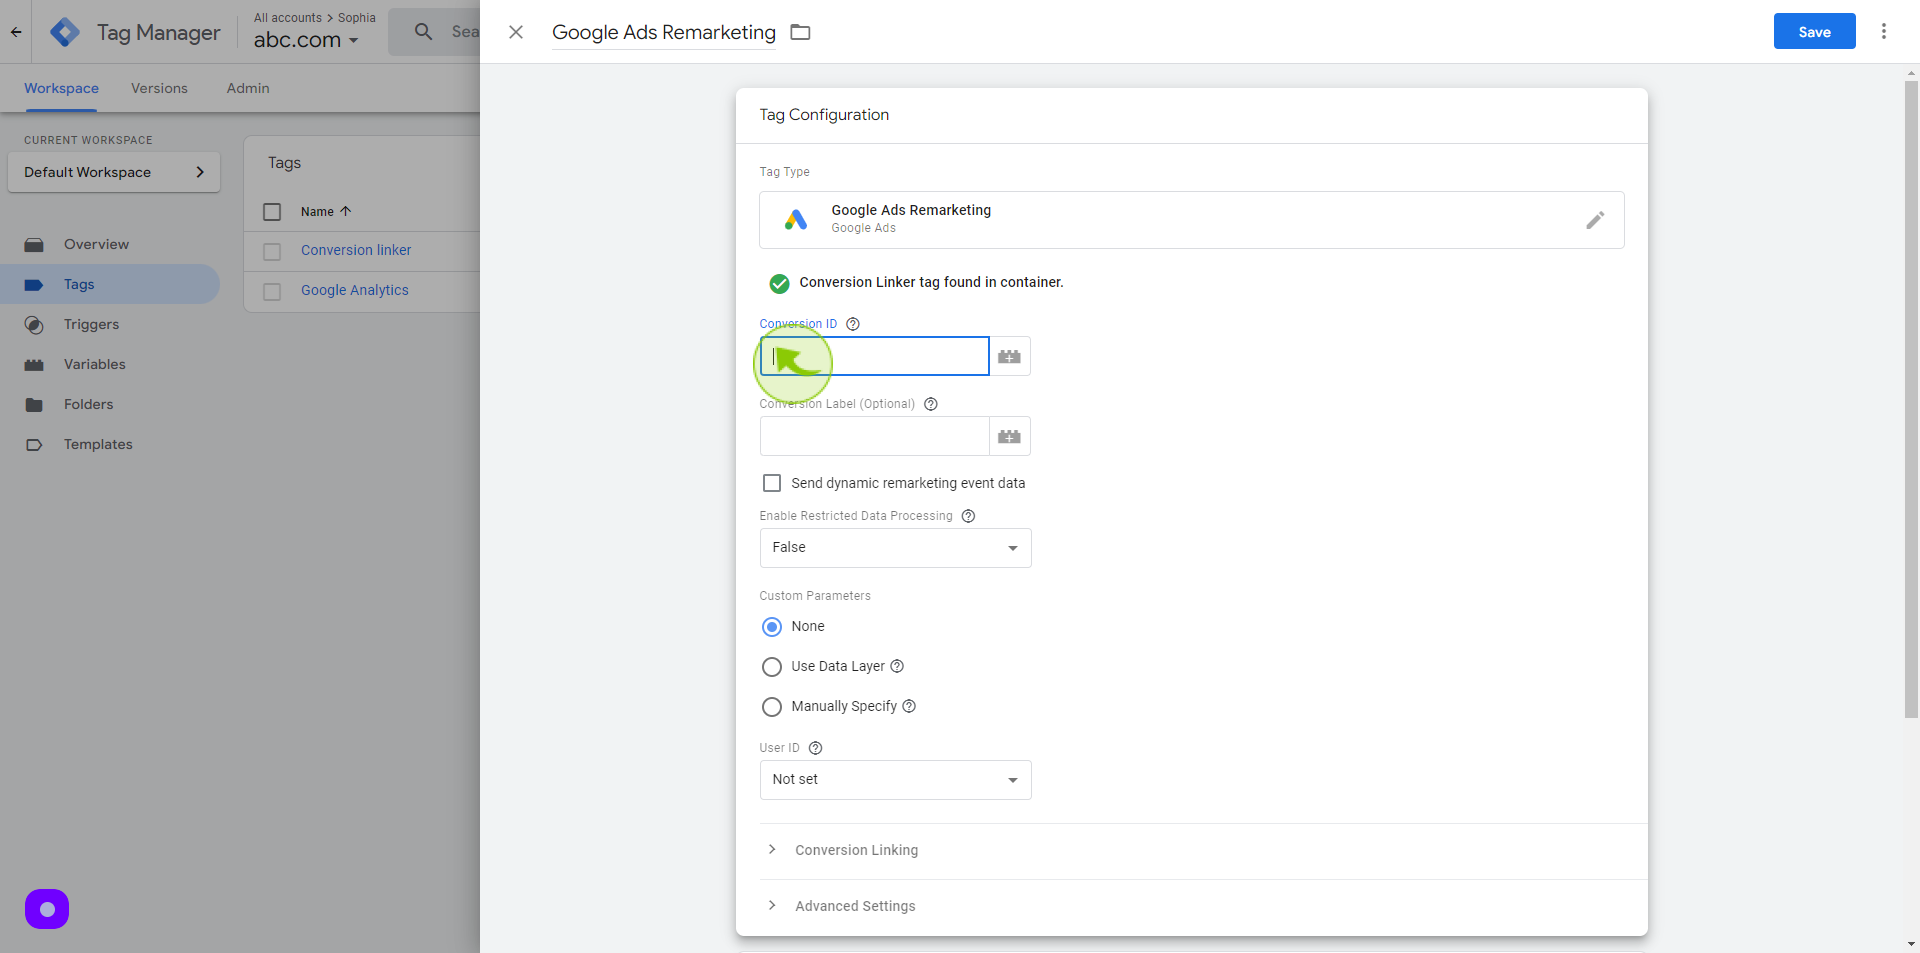
Task: Enable Send dynamic remarketing event data
Action: coord(772,483)
